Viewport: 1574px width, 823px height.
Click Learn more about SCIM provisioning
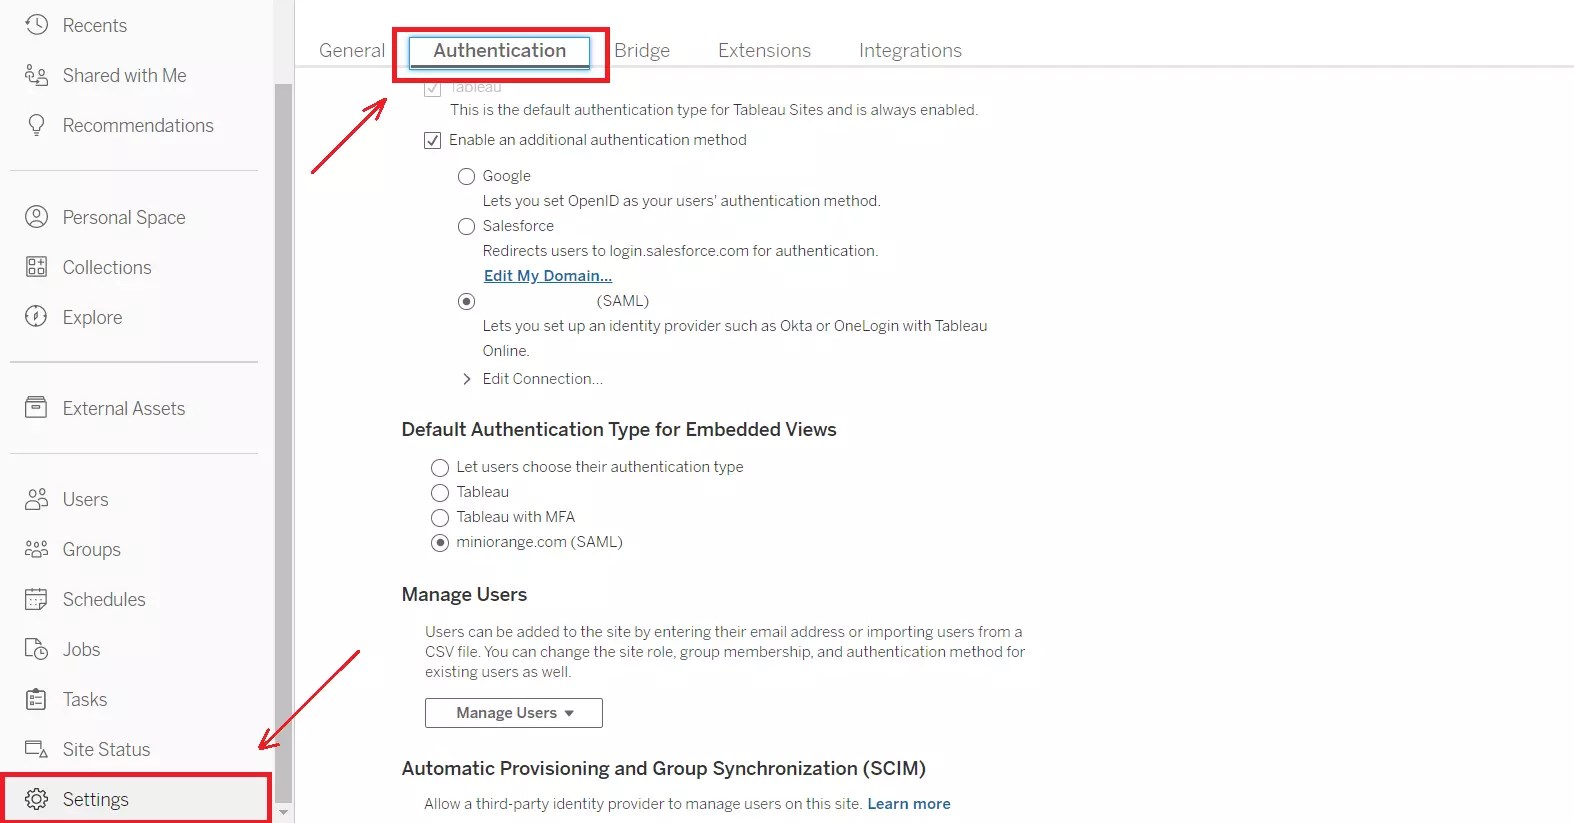[x=908, y=803]
